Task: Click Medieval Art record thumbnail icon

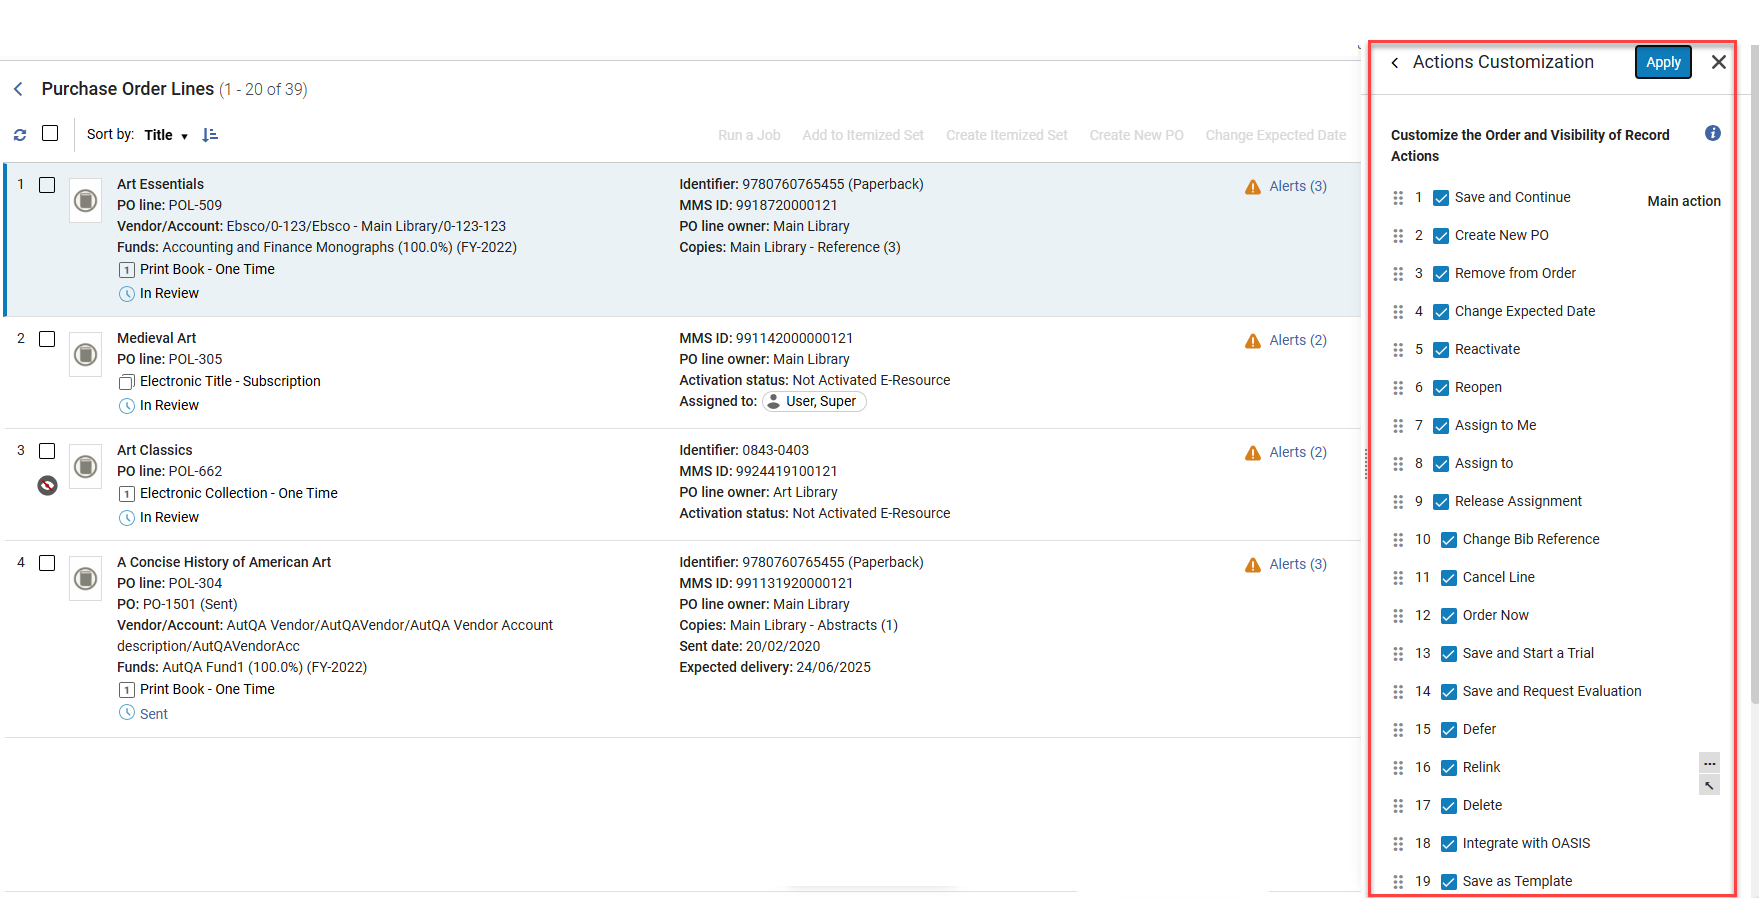Action: point(86,355)
